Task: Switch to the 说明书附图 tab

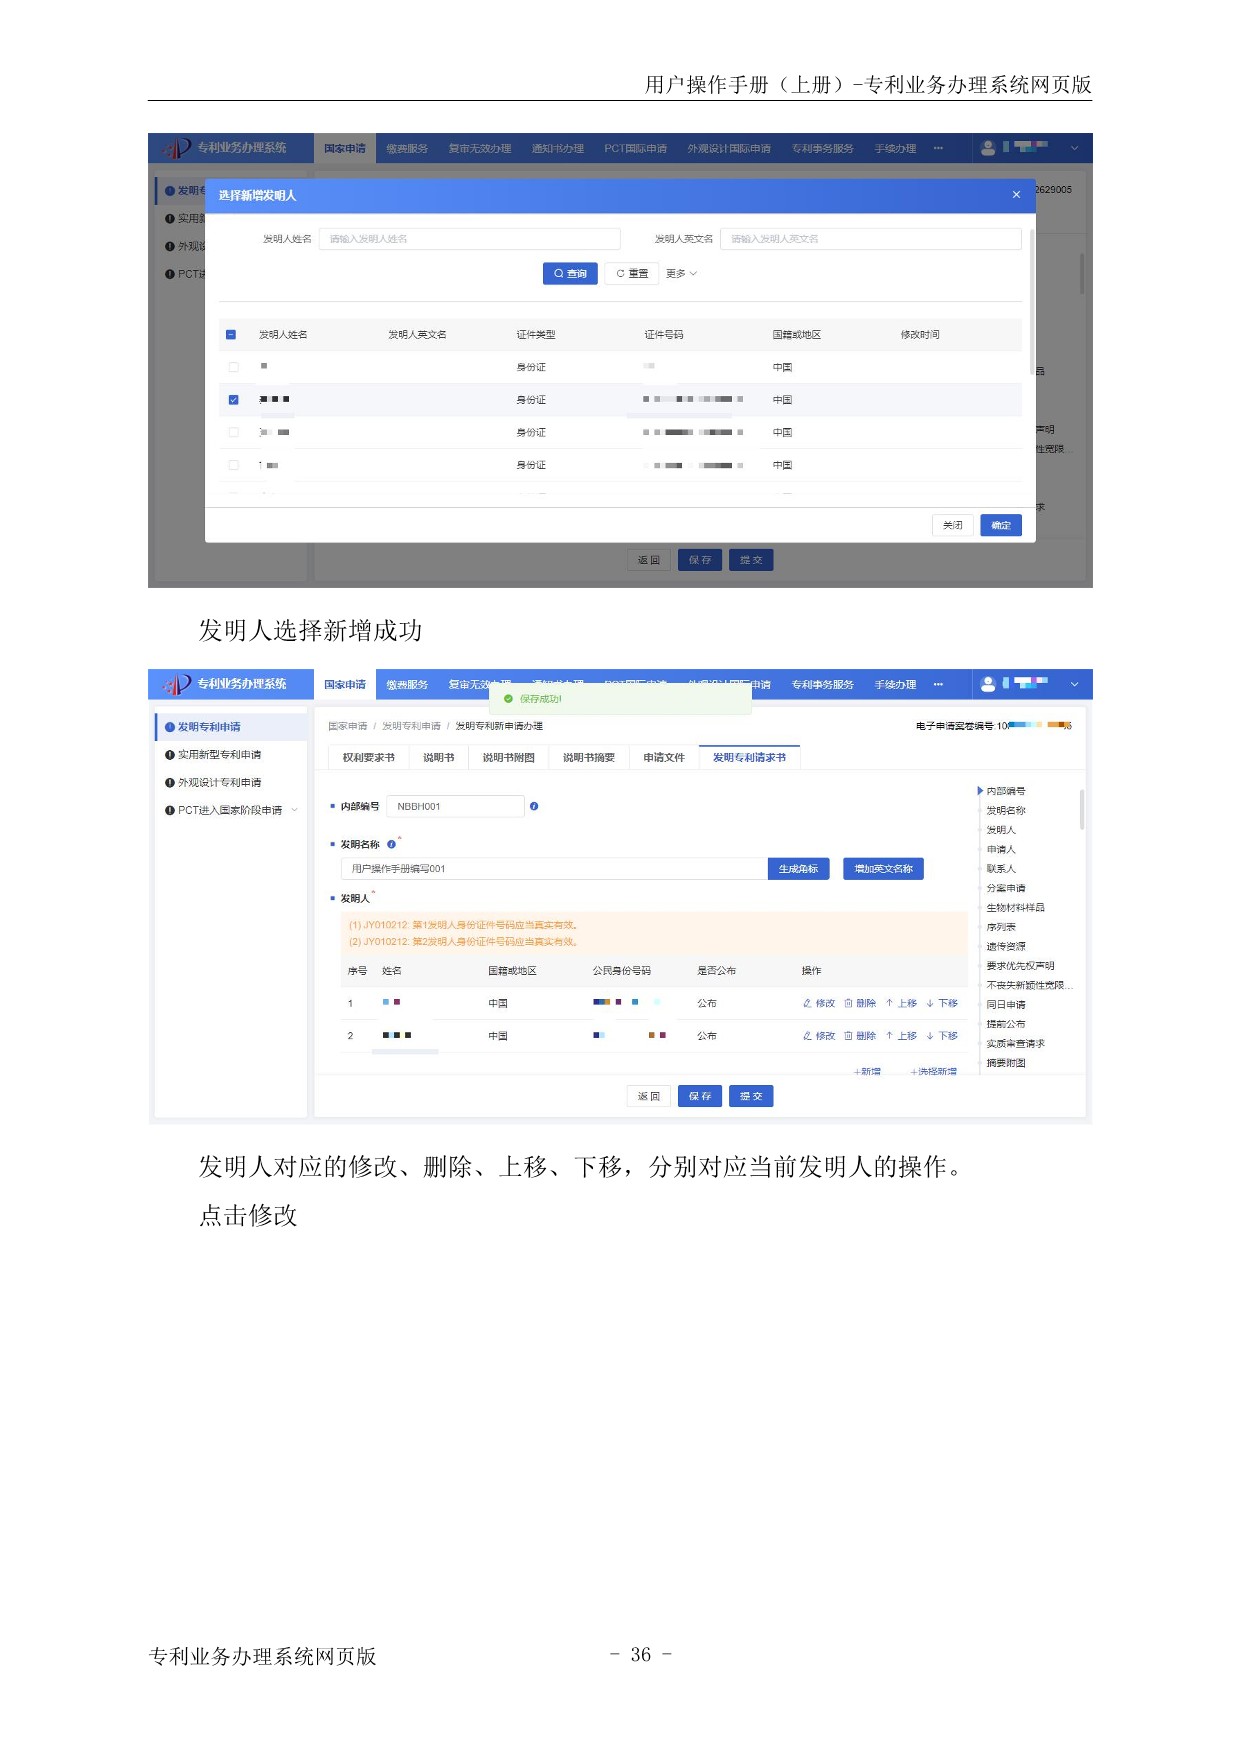Action: (508, 758)
